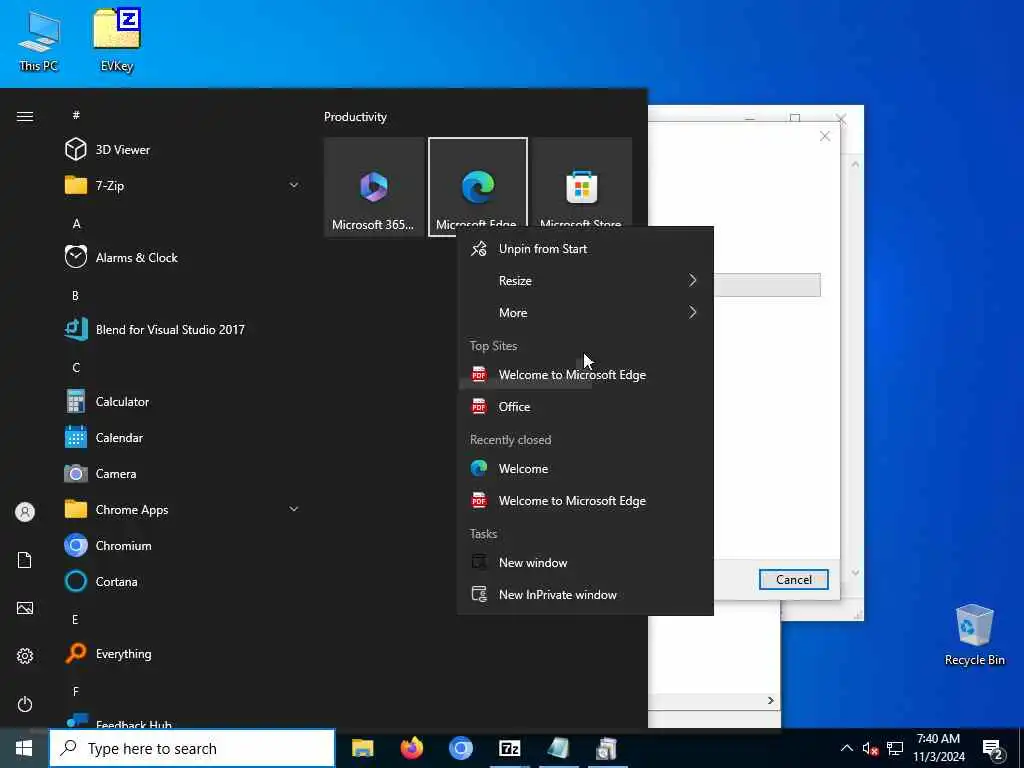The height and width of the screenshot is (768, 1024).
Task: Open Documents from the Start sidebar
Action: [x=25, y=560]
